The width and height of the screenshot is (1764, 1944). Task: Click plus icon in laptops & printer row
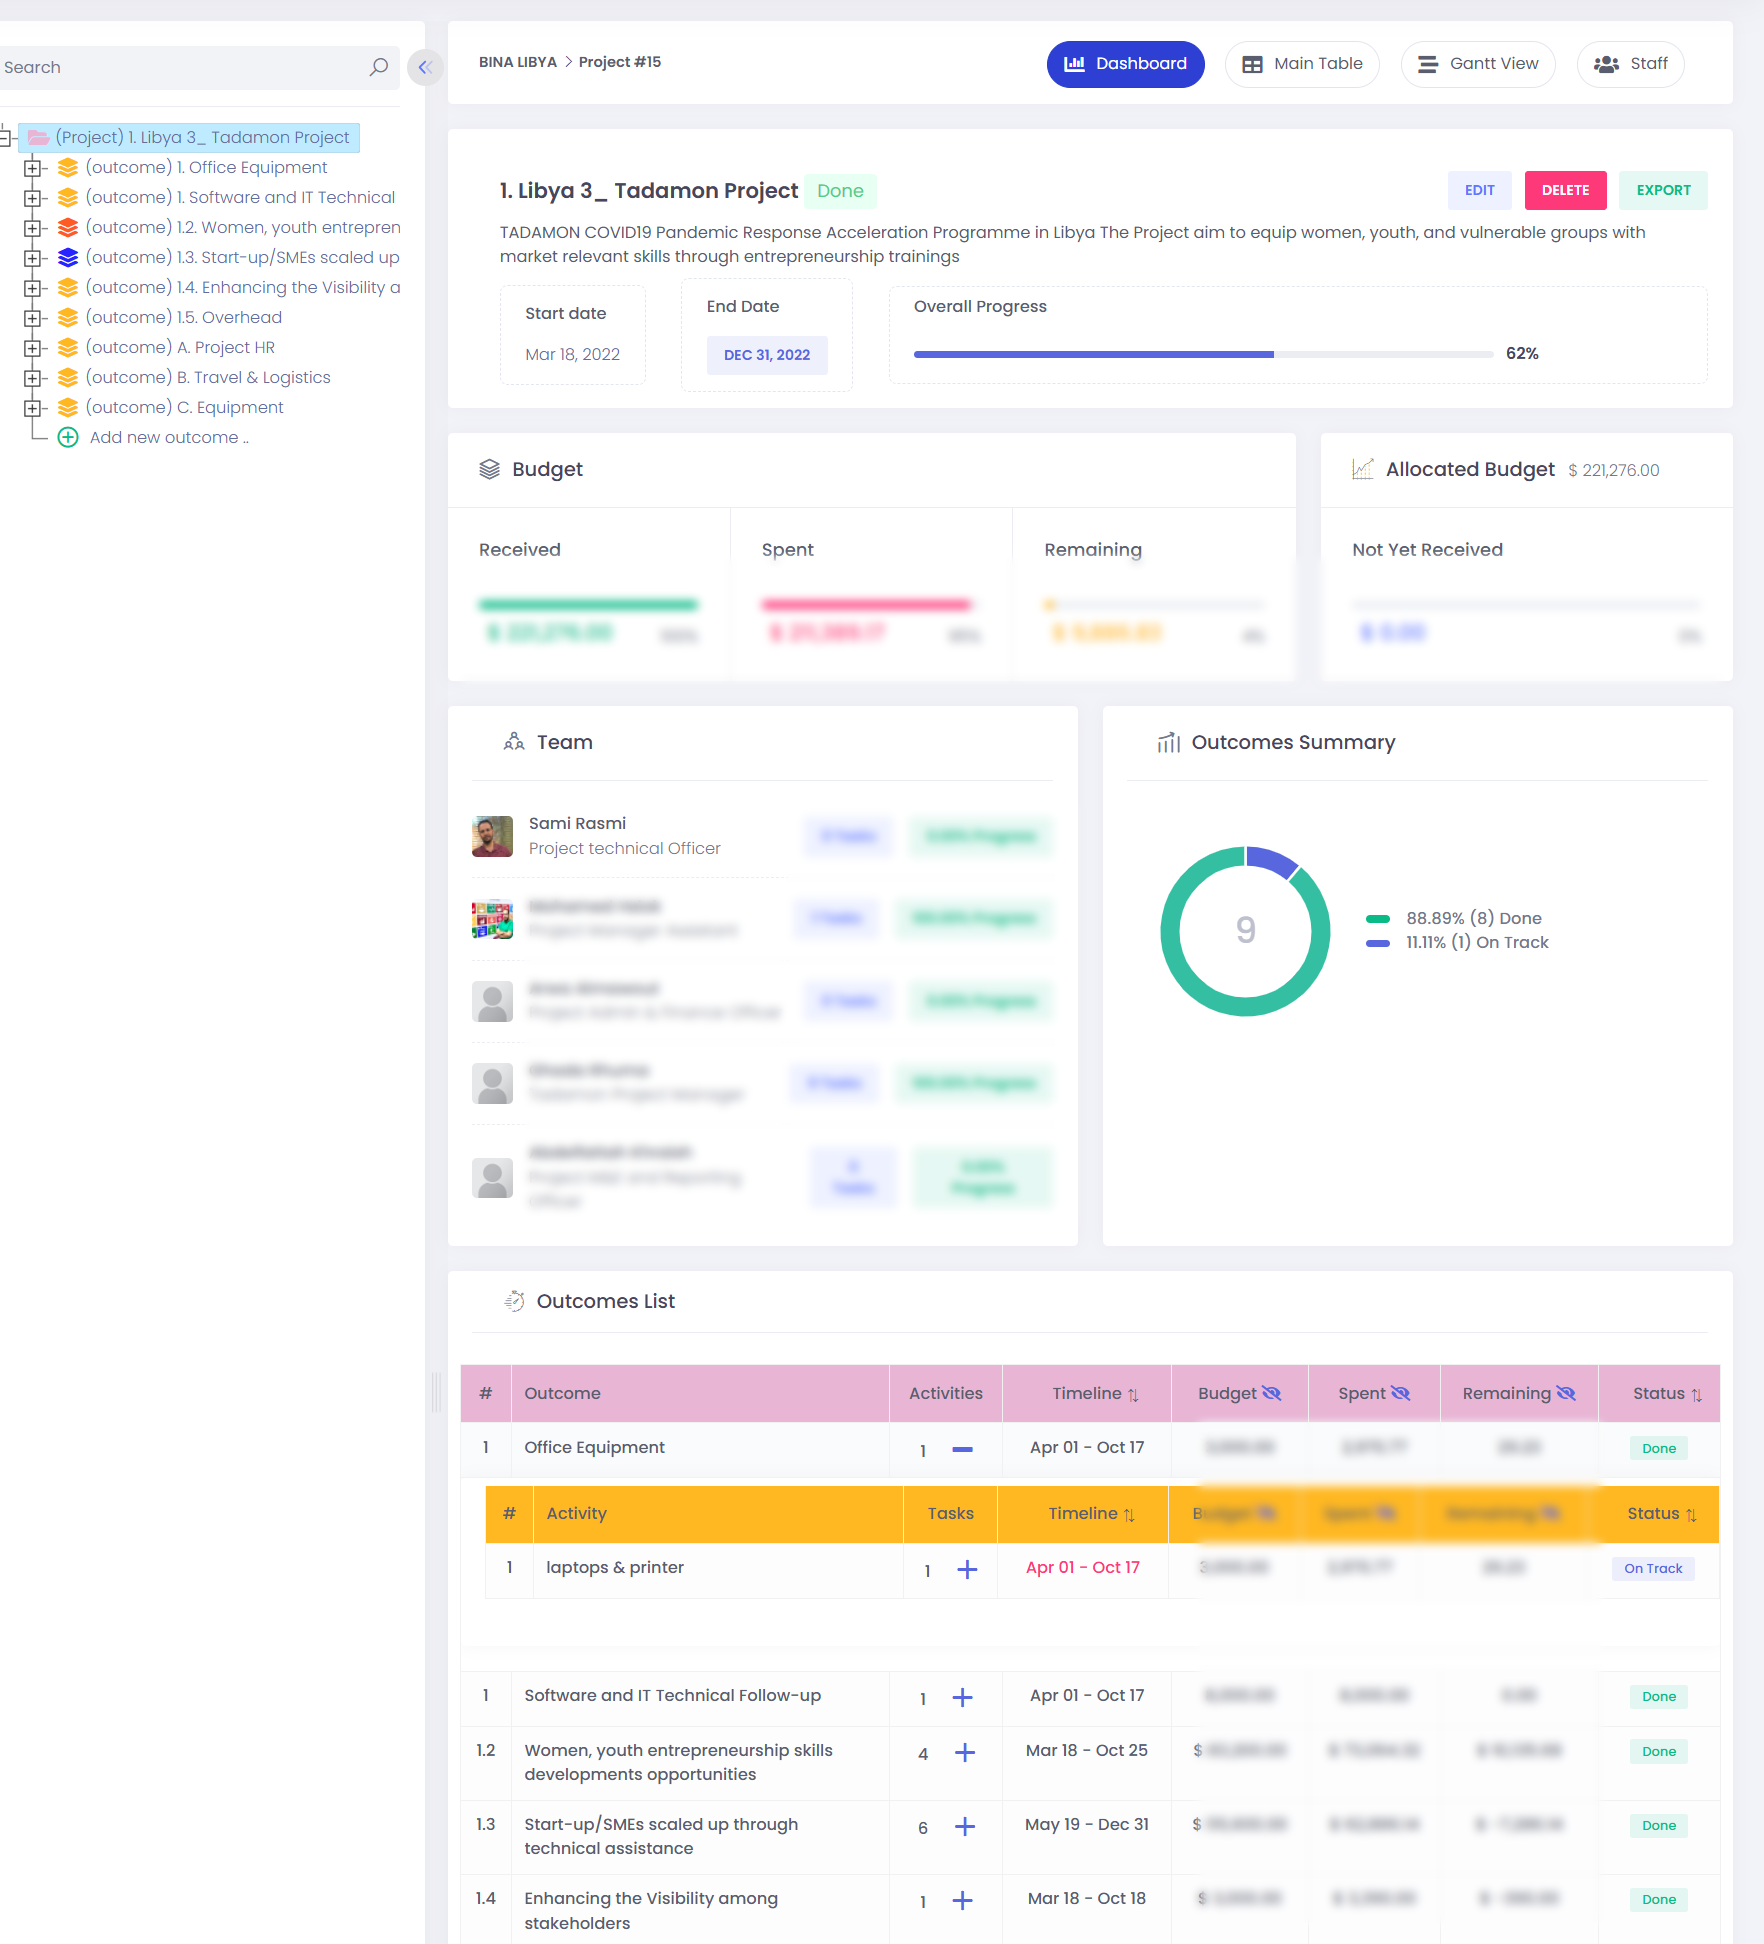point(967,1569)
